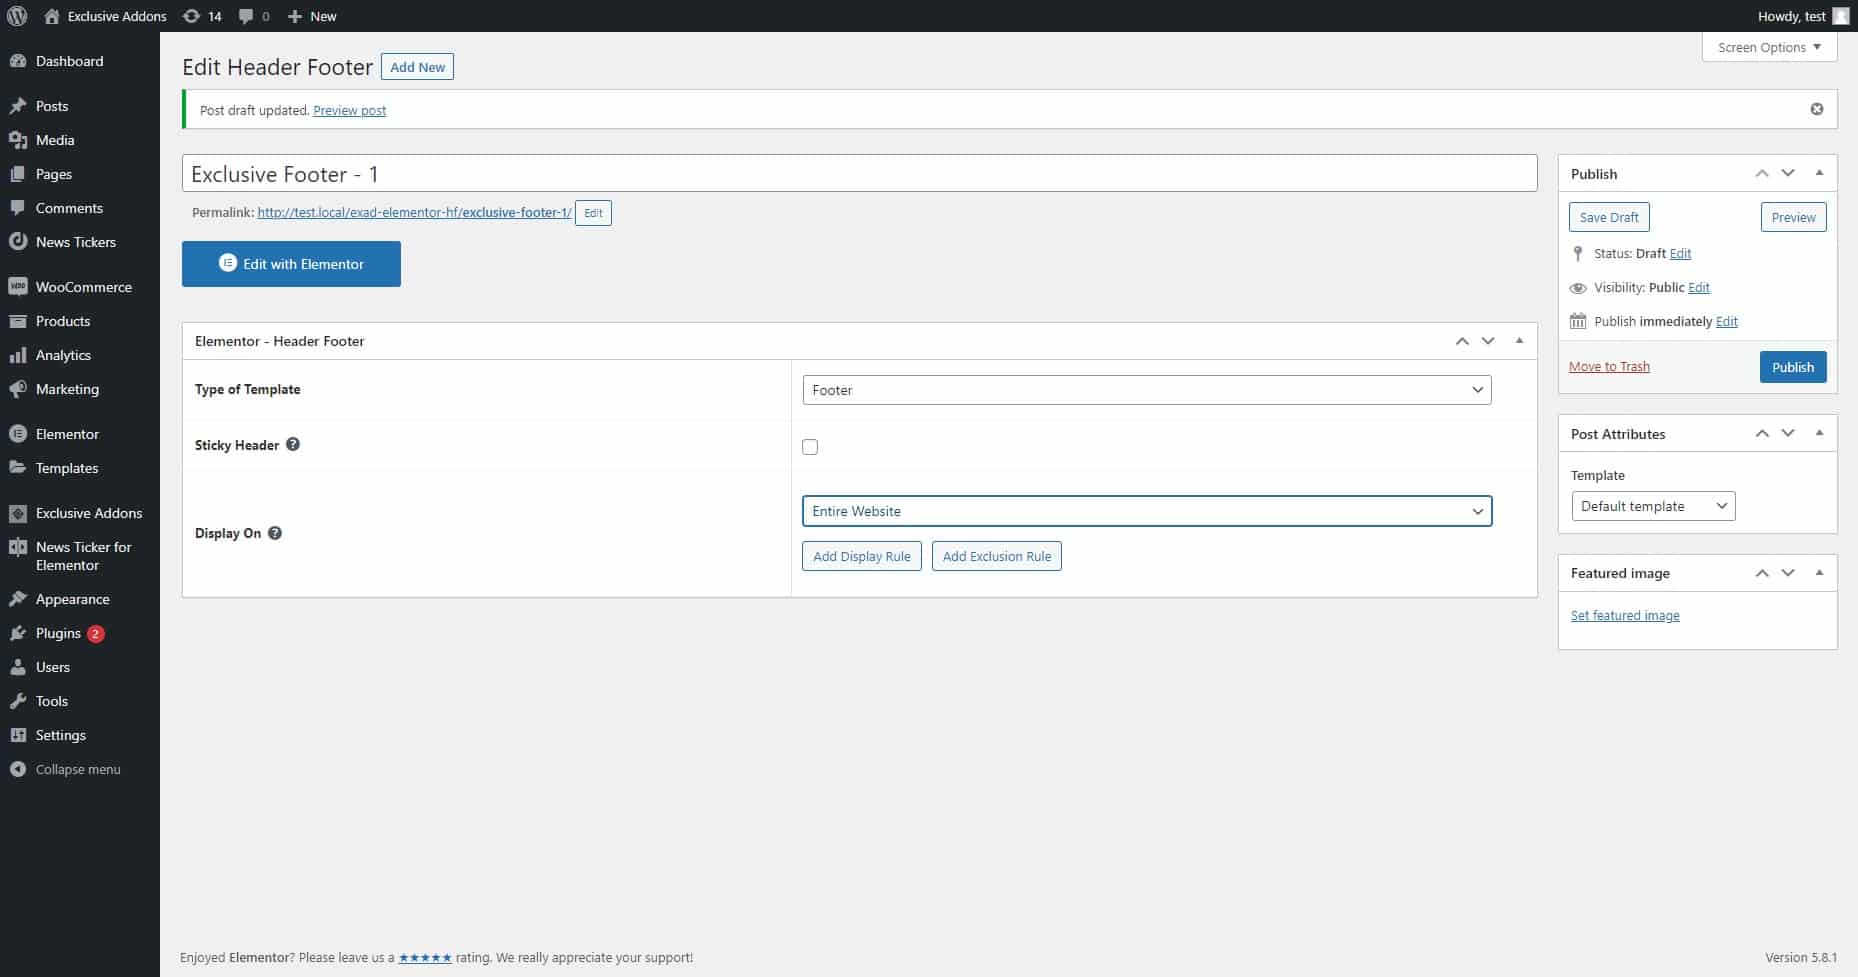Collapse the Post Attributes panel
The height and width of the screenshot is (977, 1858).
(1819, 433)
